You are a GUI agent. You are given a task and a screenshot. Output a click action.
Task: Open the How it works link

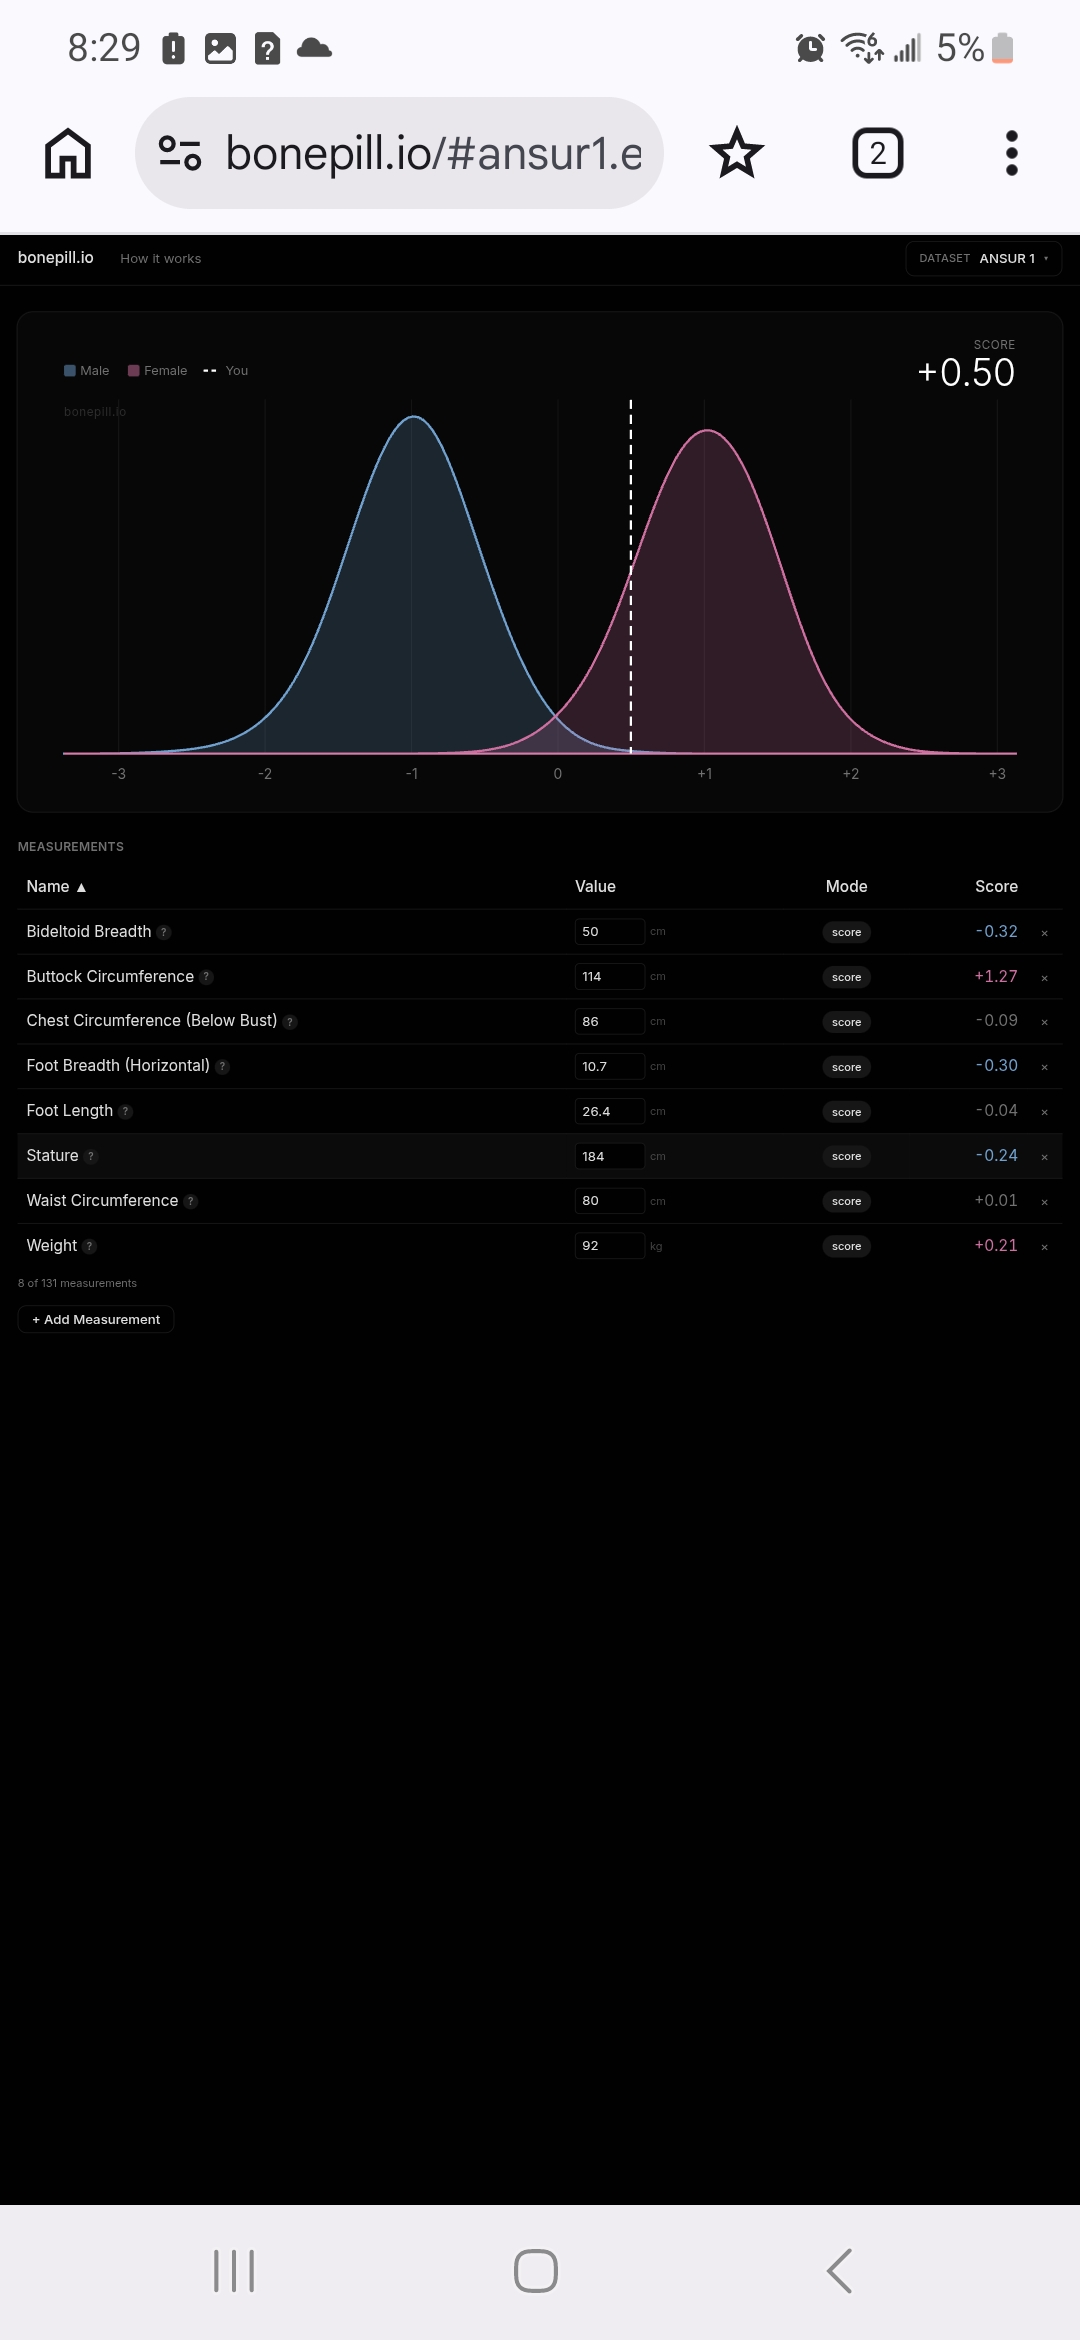(x=161, y=258)
